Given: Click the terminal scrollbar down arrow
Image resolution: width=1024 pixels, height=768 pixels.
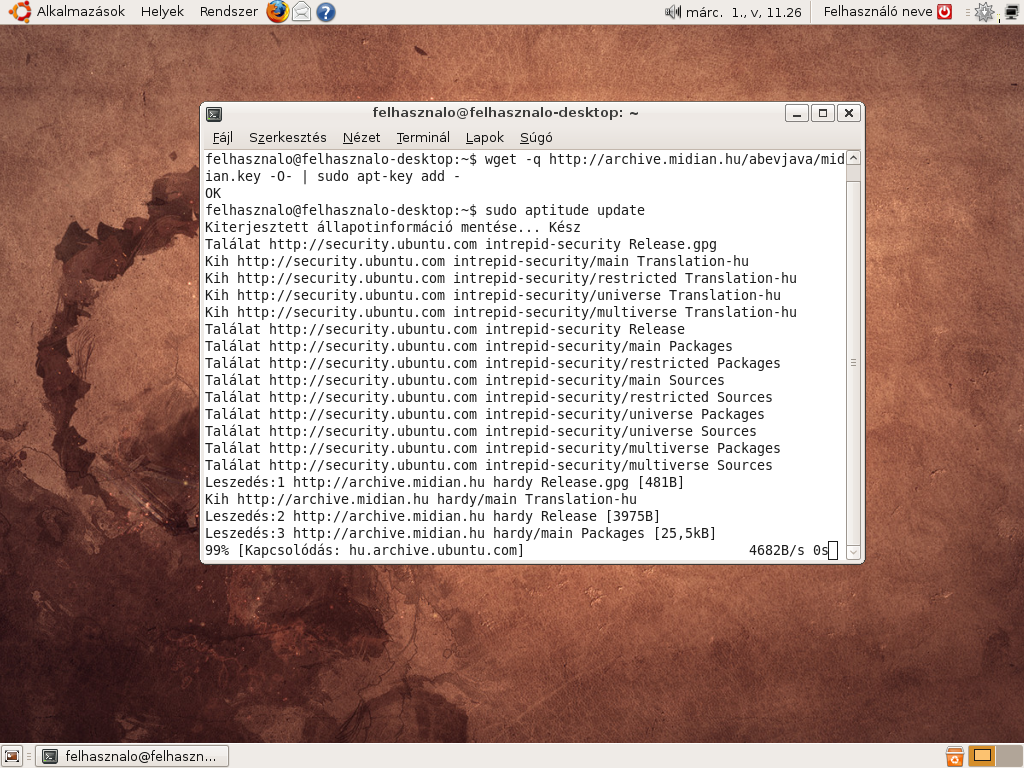Looking at the screenshot, I should tap(853, 552).
